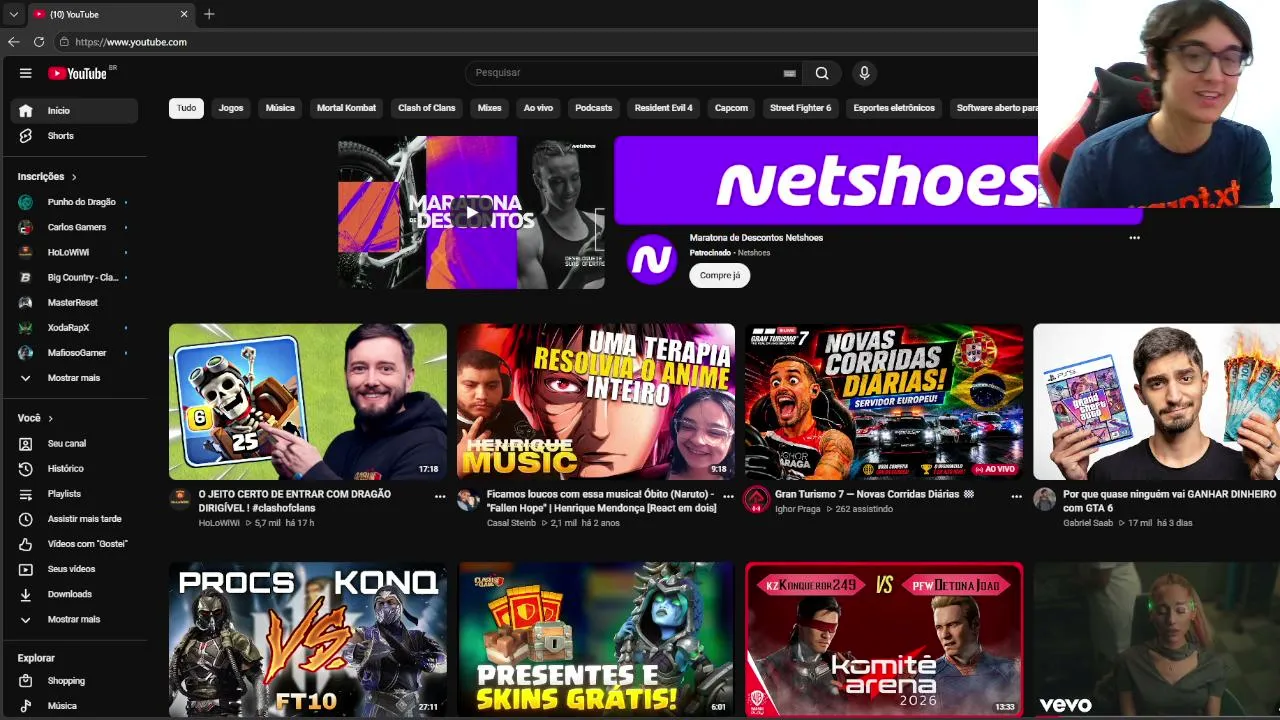
Task: Open Shorts from the sidebar
Action: point(74,136)
